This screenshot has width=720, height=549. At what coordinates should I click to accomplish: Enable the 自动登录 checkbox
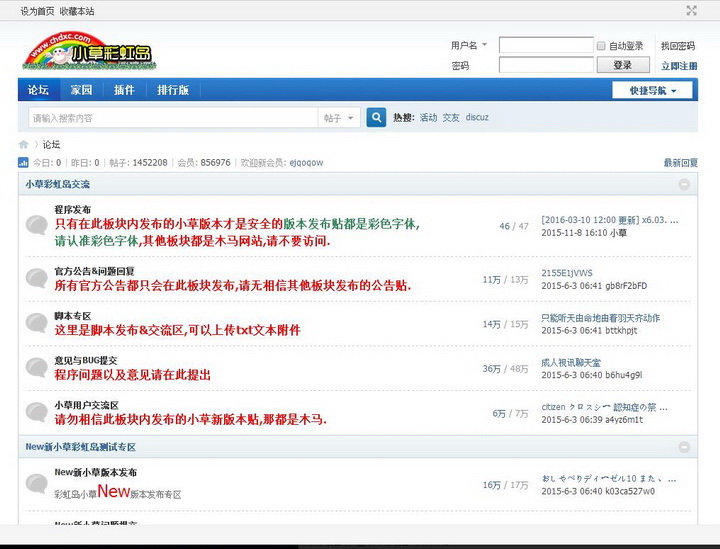point(601,46)
